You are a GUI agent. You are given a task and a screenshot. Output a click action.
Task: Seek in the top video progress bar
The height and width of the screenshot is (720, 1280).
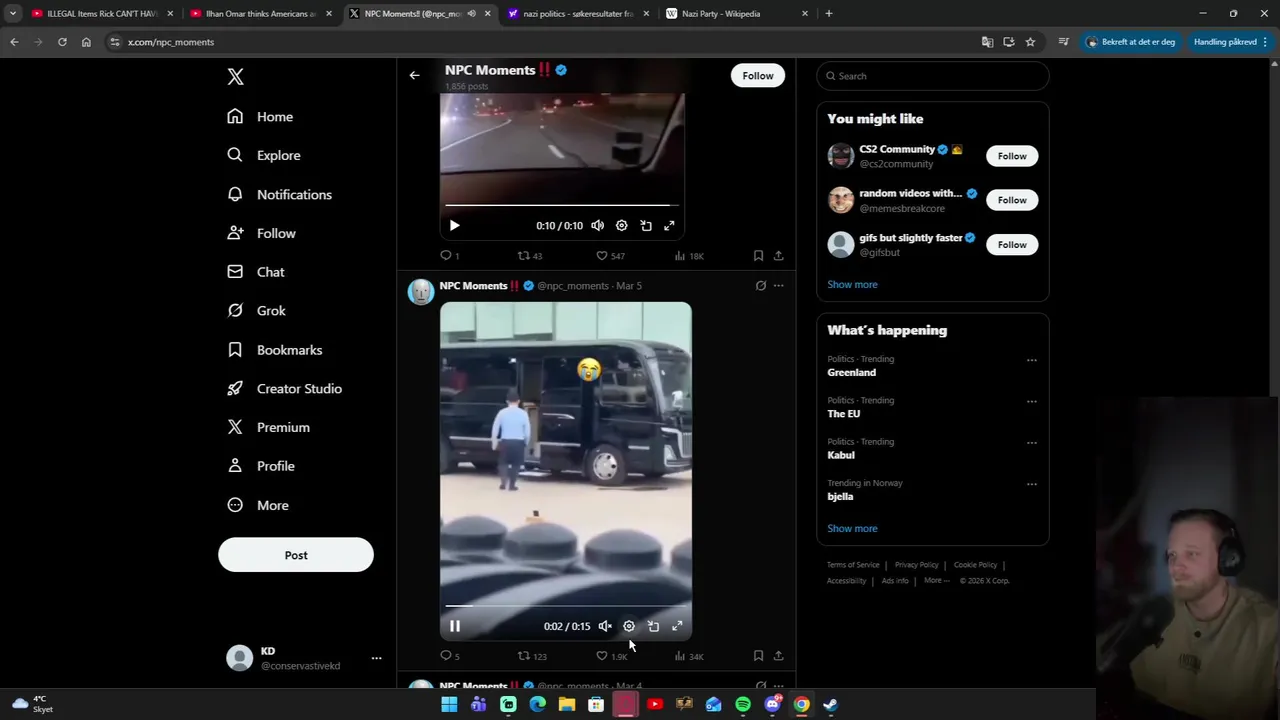pyautogui.click(x=562, y=206)
